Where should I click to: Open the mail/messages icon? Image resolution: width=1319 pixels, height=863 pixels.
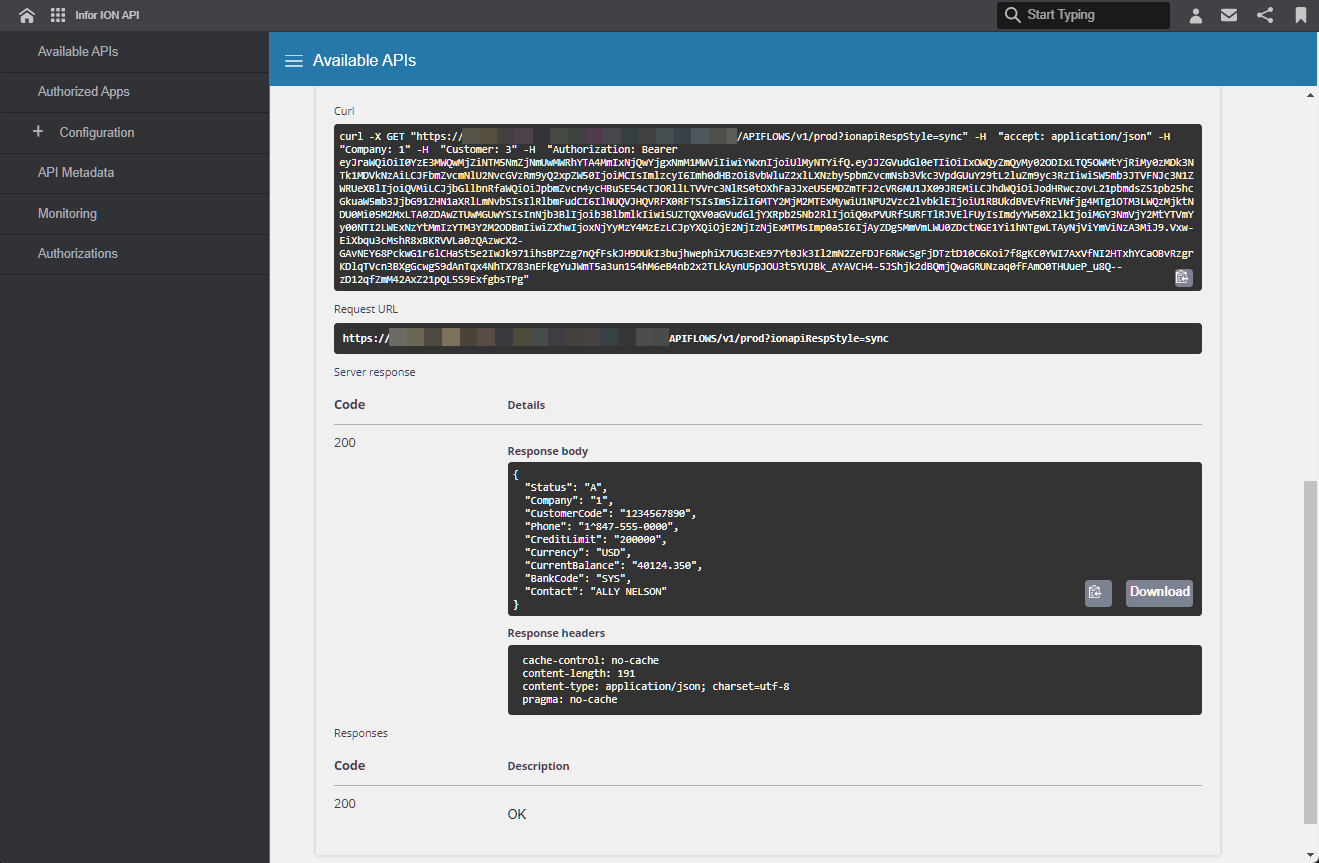click(1229, 15)
